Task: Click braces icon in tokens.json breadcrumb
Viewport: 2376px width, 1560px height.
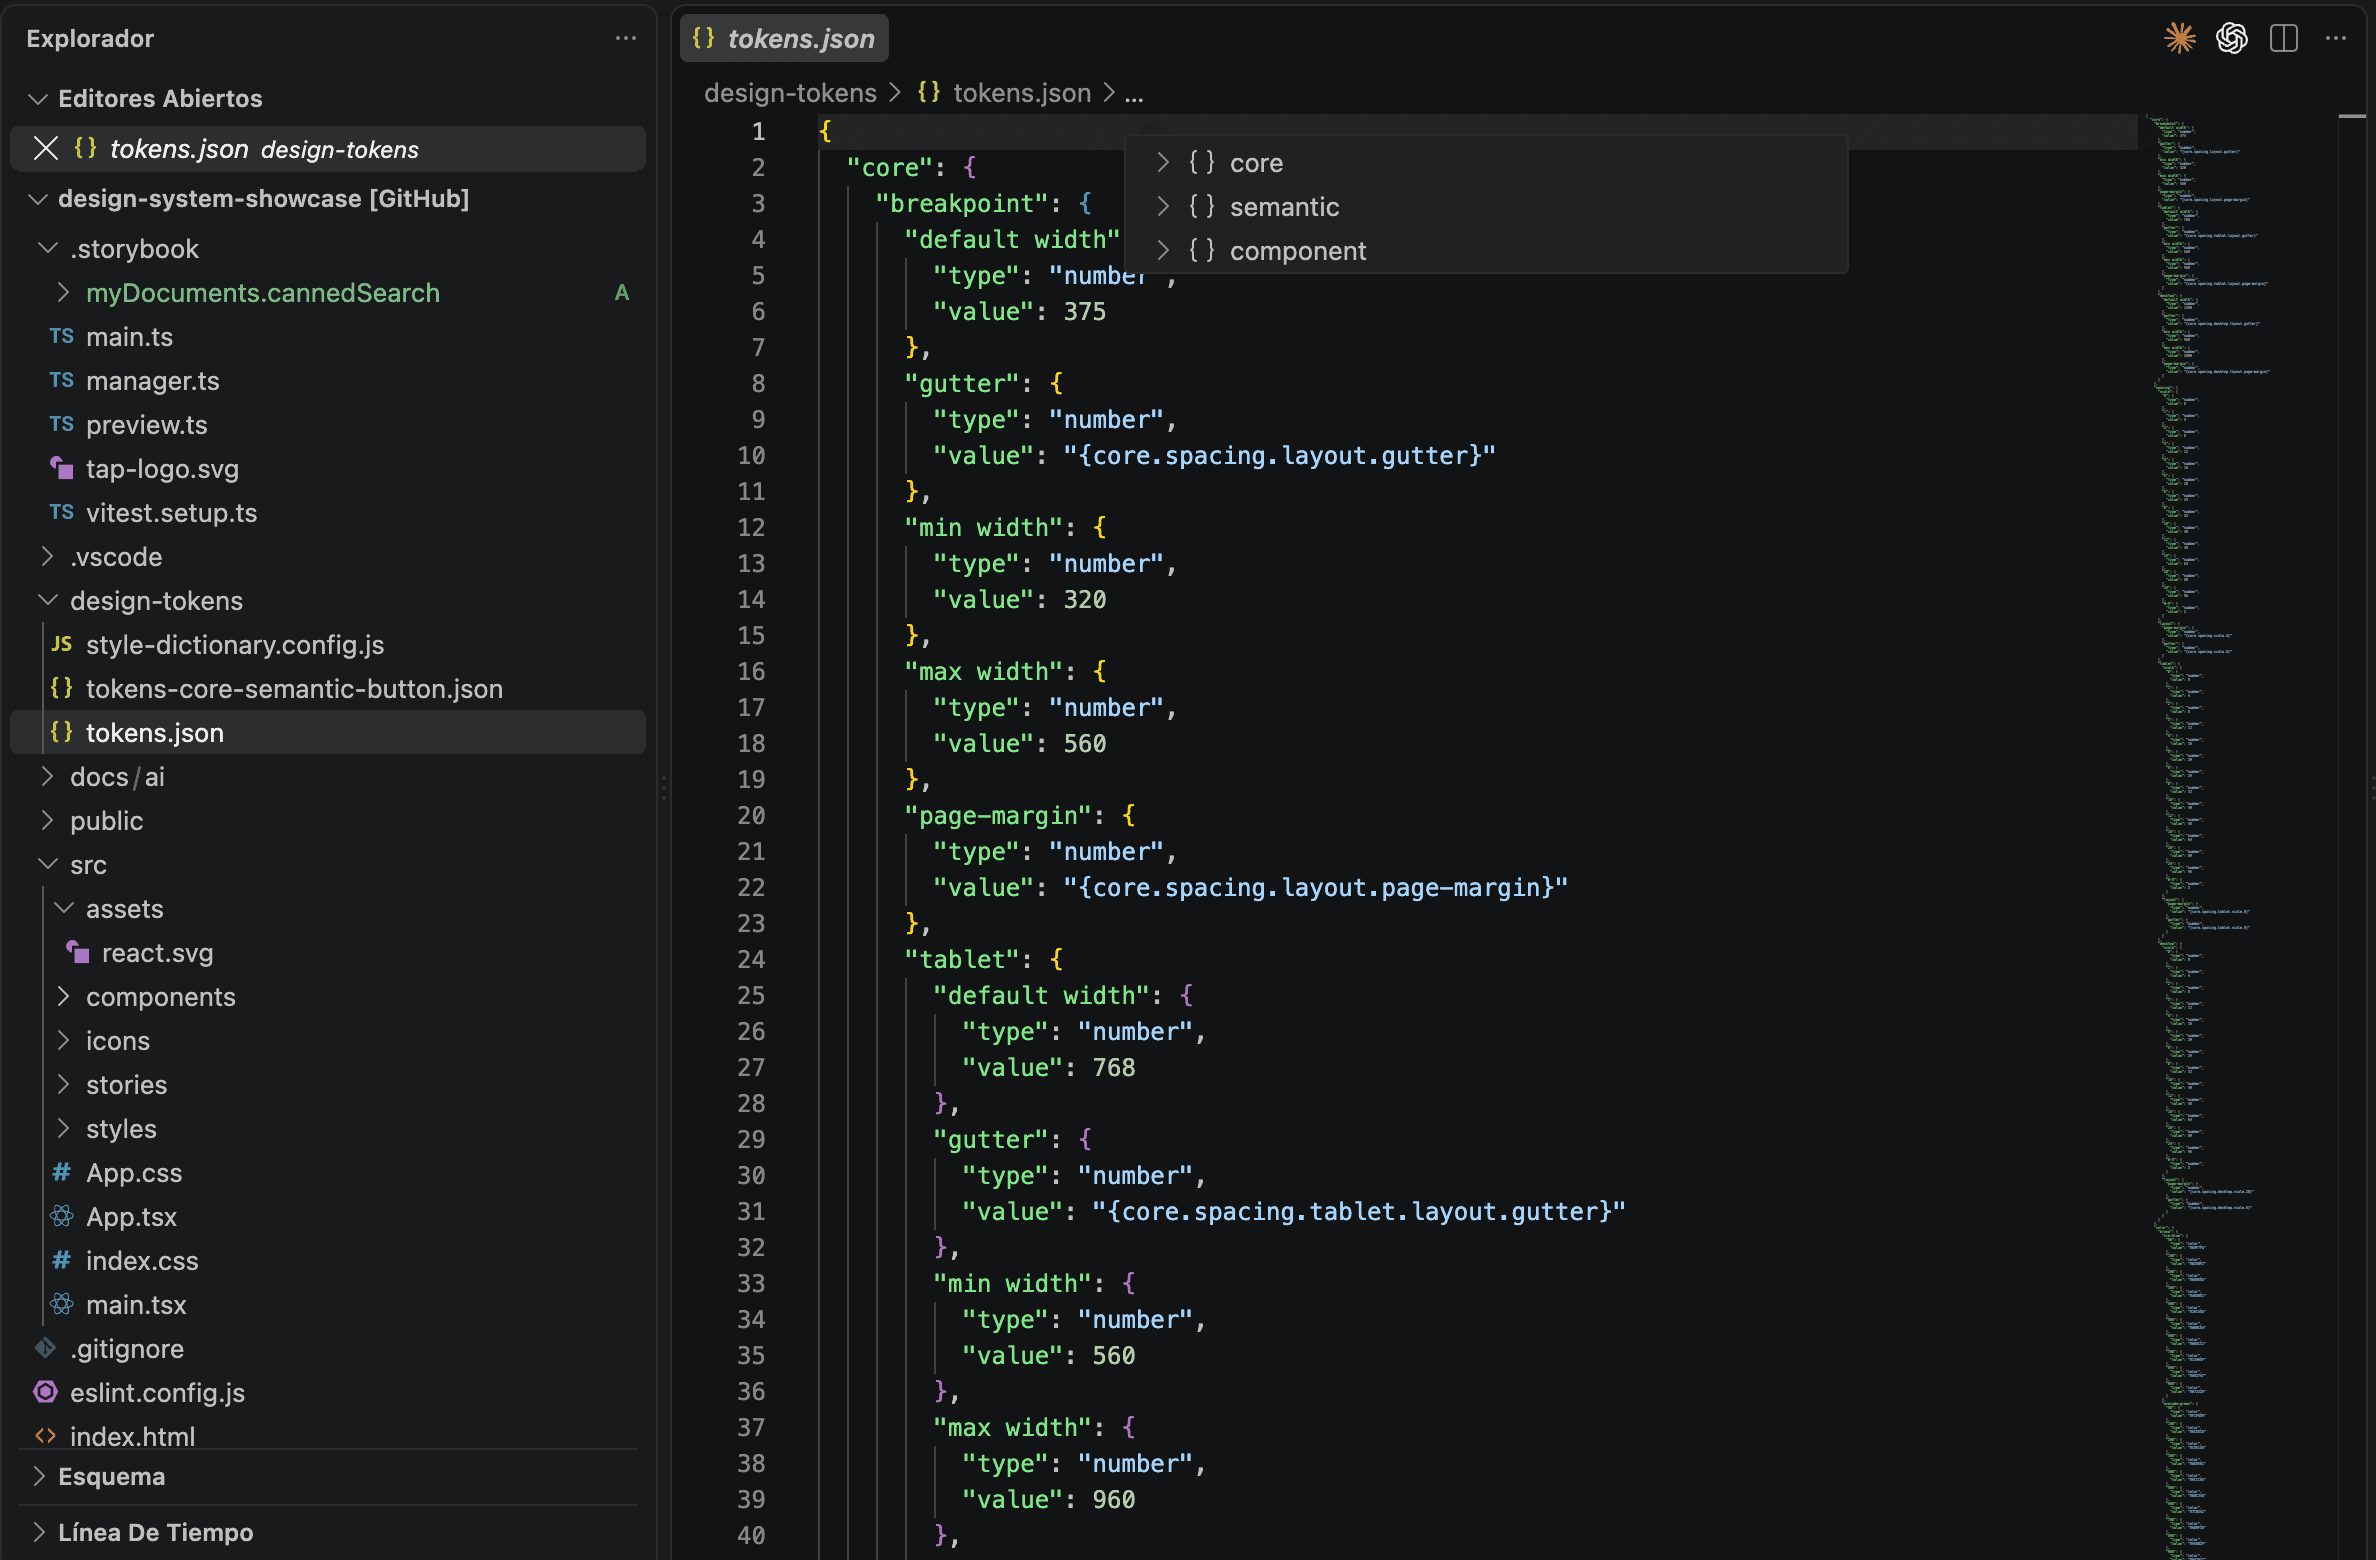Action: tap(929, 92)
